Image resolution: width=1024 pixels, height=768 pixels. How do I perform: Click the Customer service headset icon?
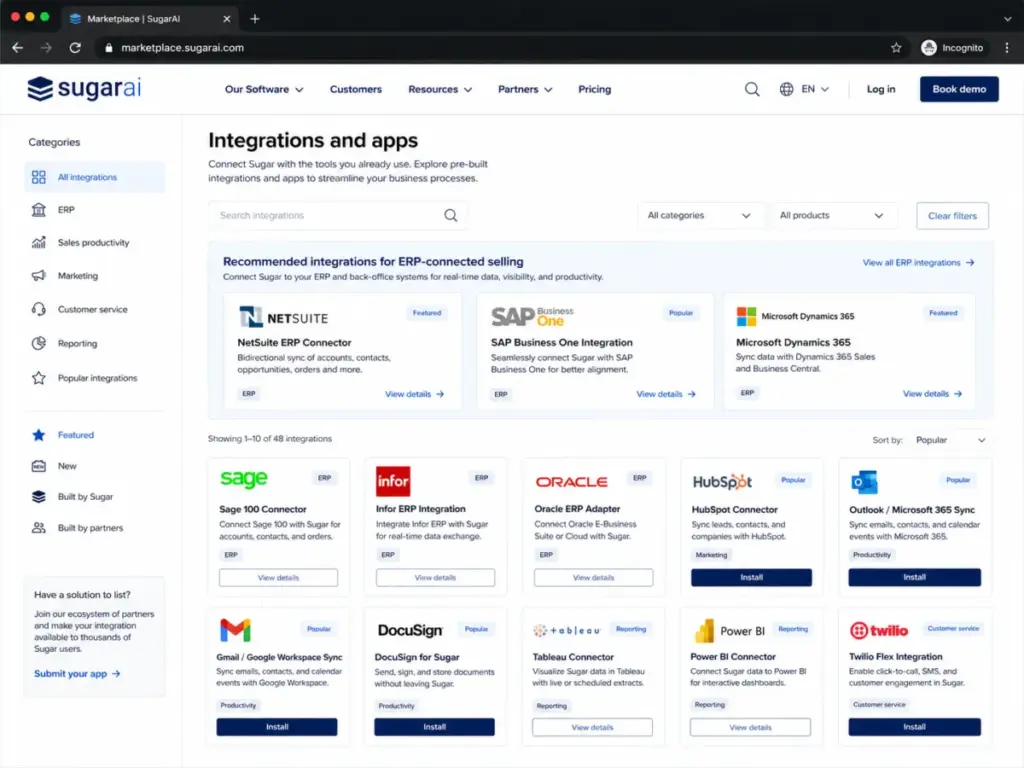(x=39, y=309)
